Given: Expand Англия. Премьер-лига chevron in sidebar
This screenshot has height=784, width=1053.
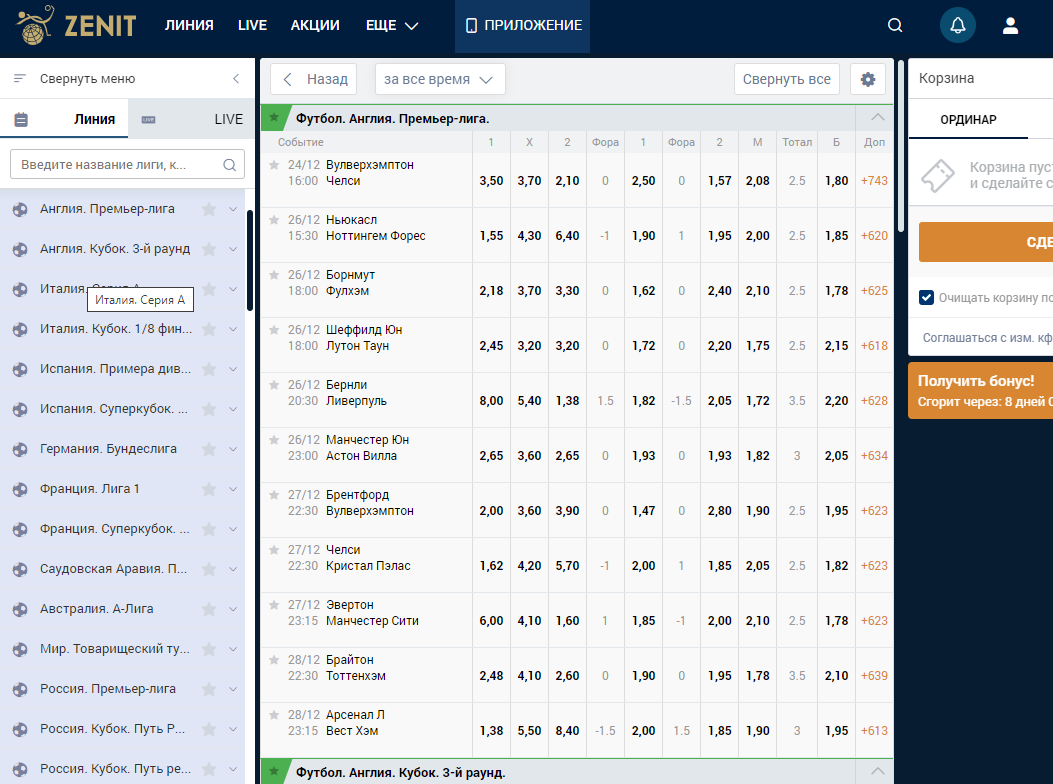Looking at the screenshot, I should (x=233, y=209).
